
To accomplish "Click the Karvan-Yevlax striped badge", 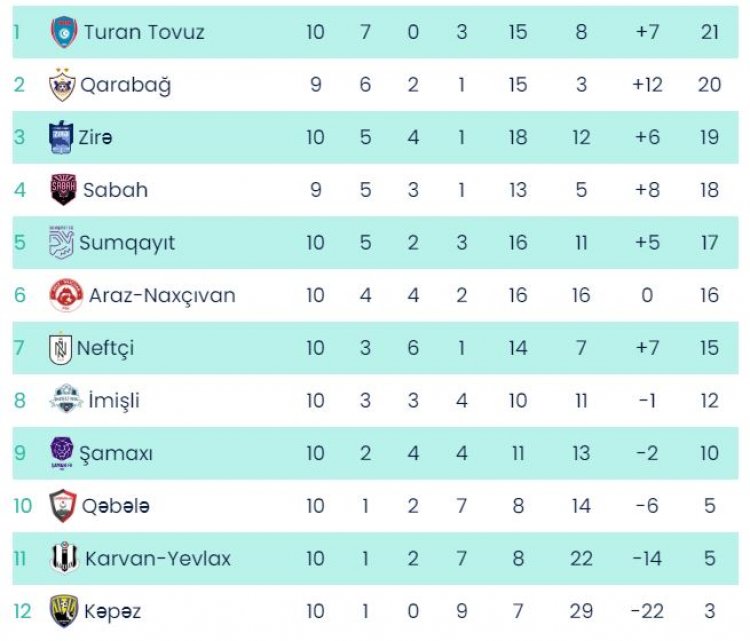I will [x=64, y=558].
